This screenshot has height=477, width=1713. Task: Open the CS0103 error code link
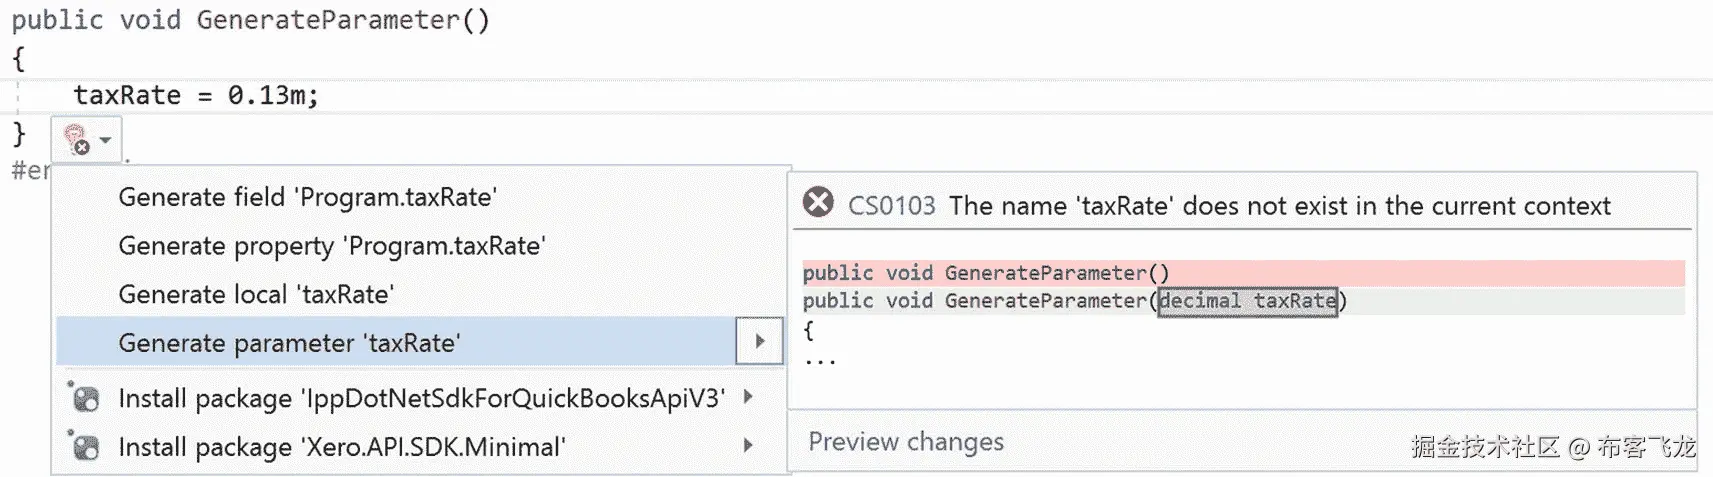(891, 206)
